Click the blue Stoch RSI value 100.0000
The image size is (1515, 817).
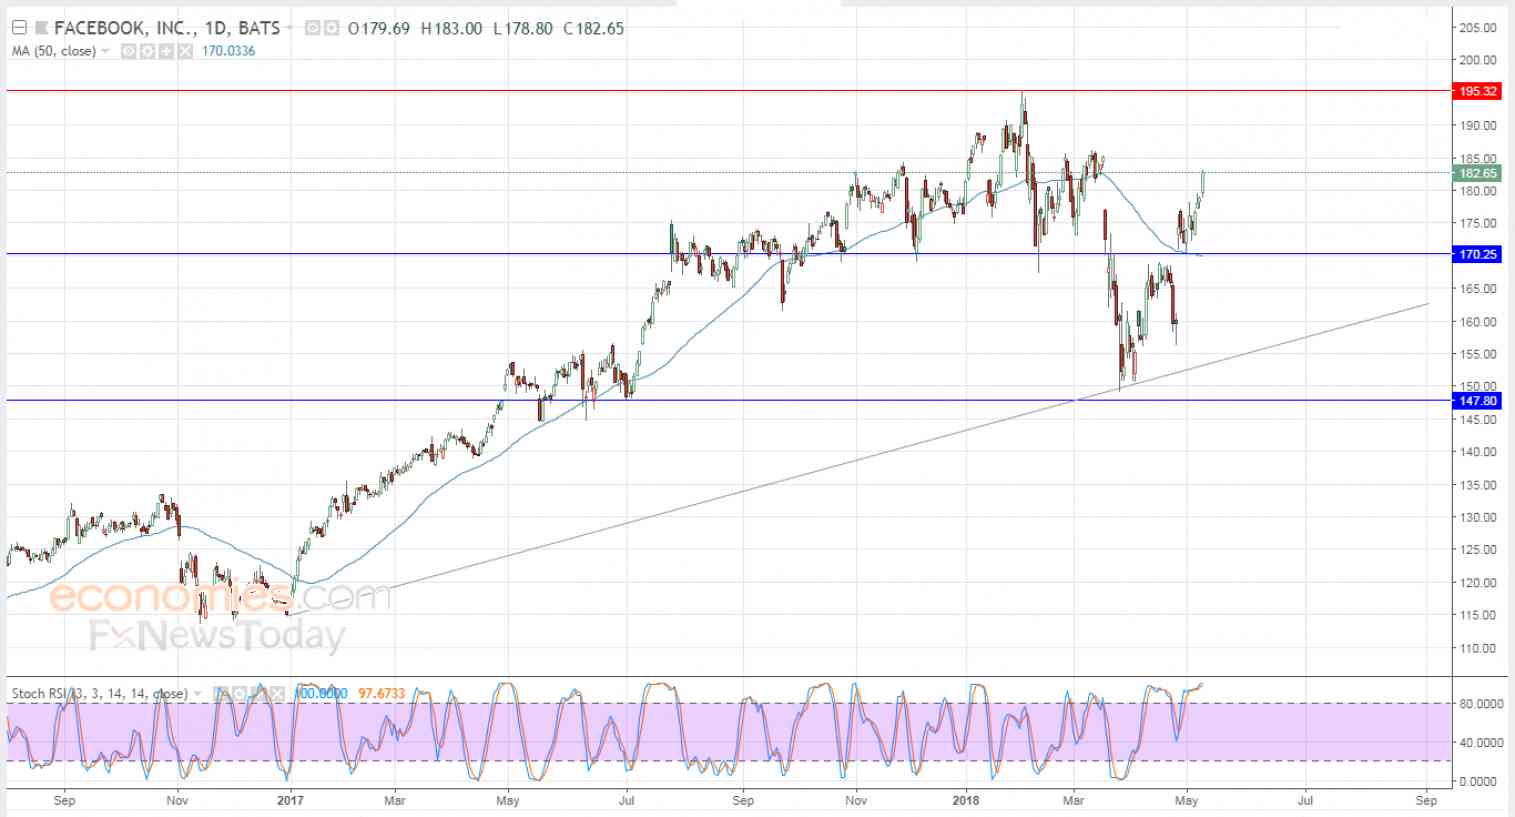[x=321, y=693]
